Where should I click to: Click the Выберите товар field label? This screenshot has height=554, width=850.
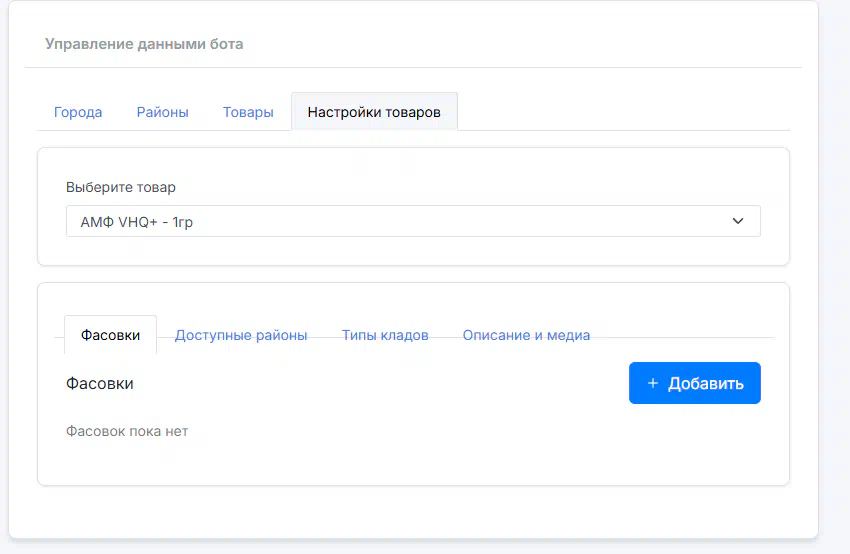(x=121, y=187)
